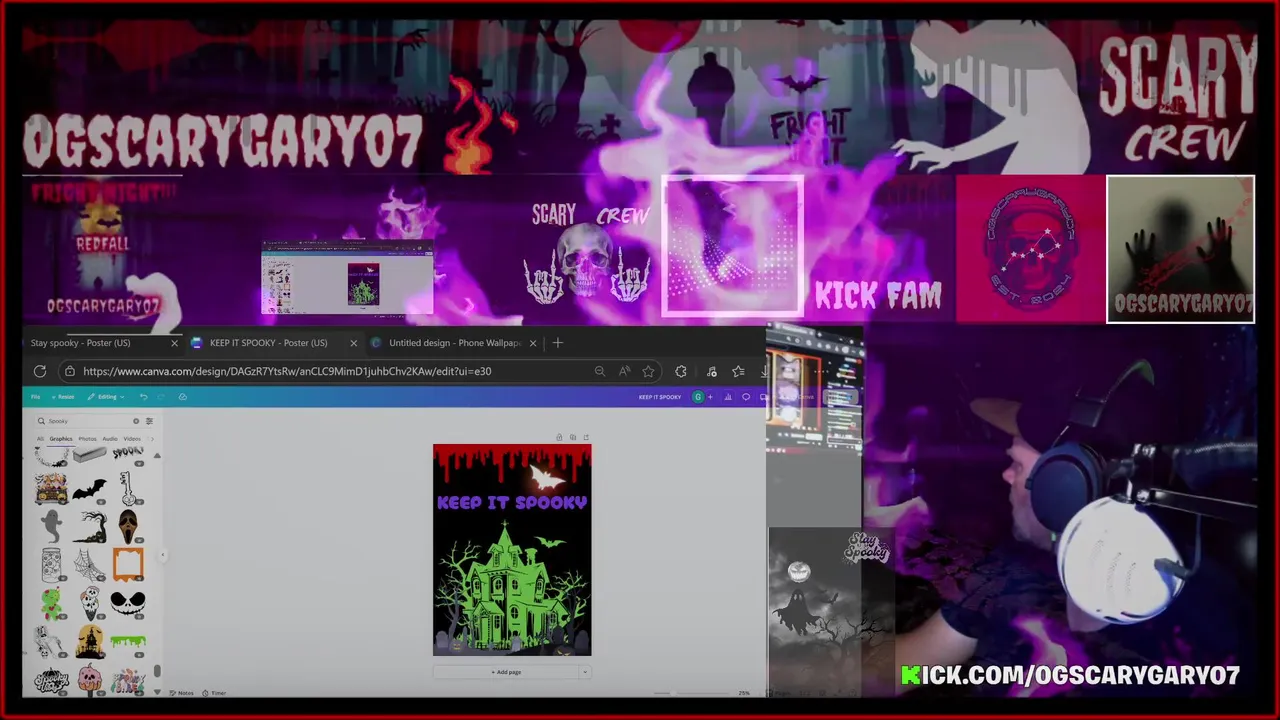The image size is (1280, 720).
Task: Add a page via icon above poster
Action: [x=586, y=437]
